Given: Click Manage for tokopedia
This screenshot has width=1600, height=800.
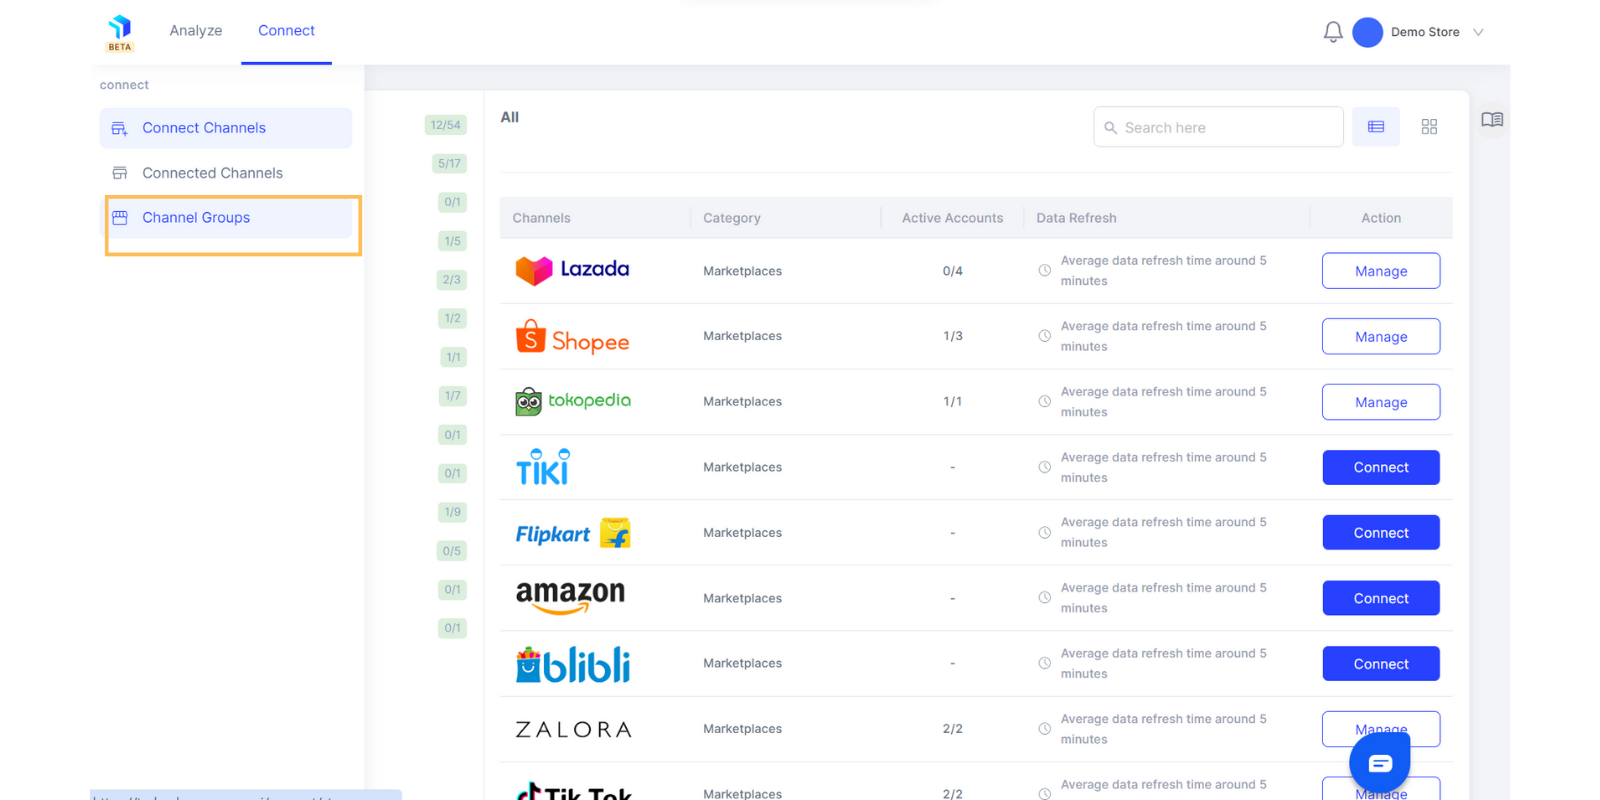Looking at the screenshot, I should tap(1381, 402).
